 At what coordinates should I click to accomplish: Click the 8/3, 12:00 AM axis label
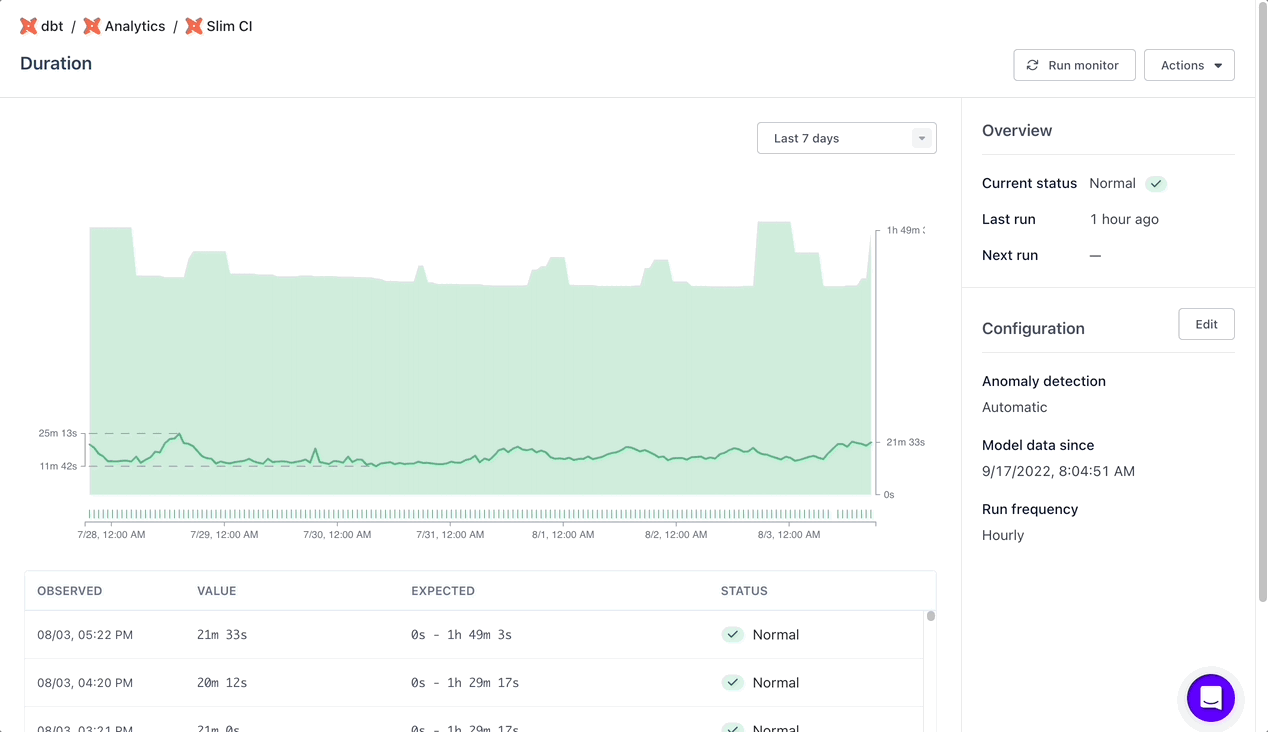tap(788, 535)
